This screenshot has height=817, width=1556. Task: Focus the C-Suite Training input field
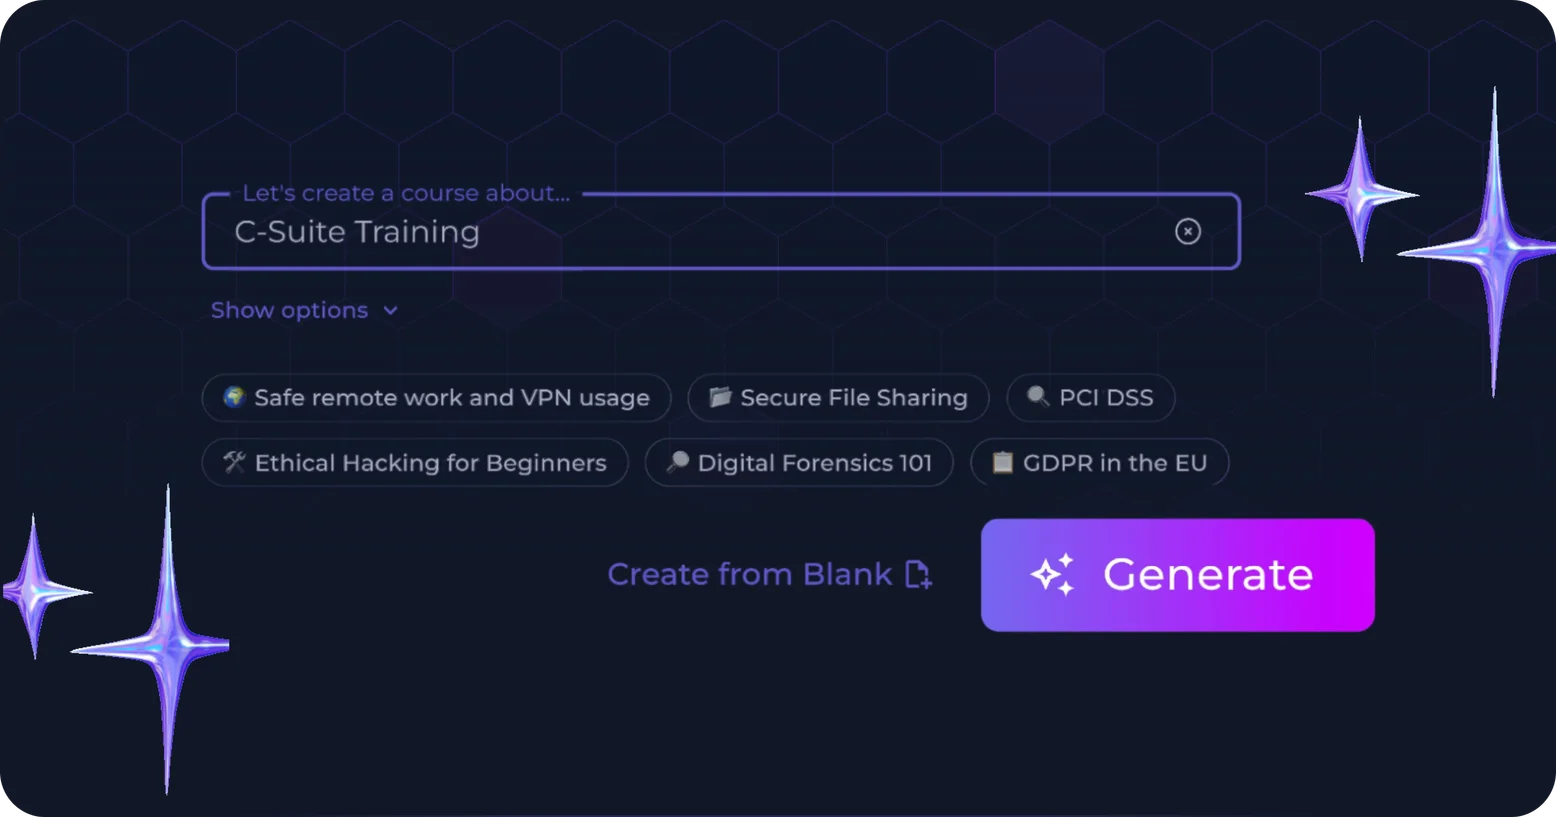[721, 232]
